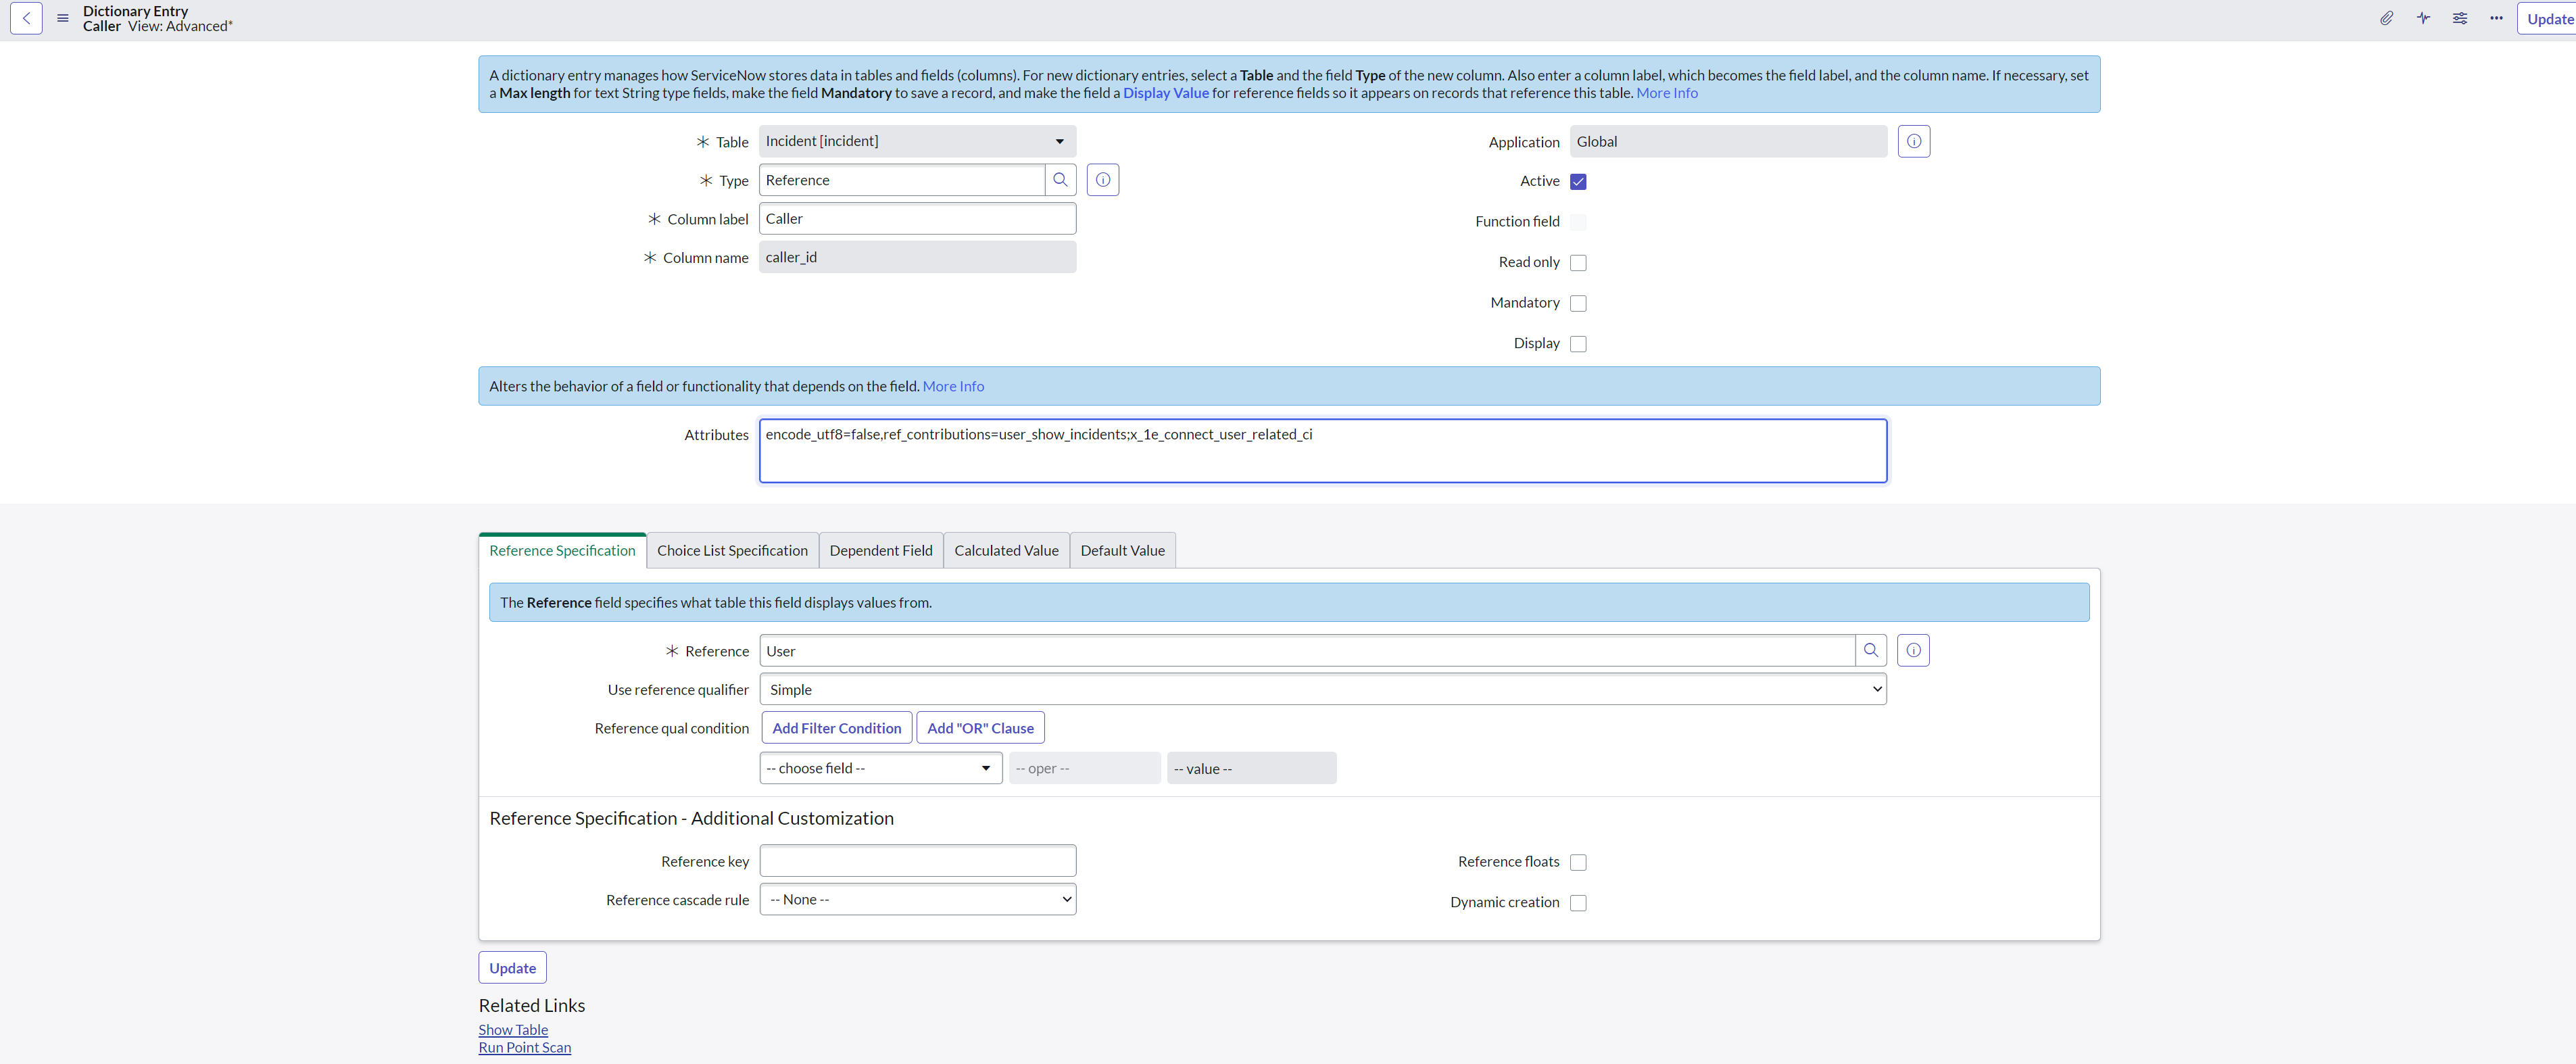
Task: Open the Show Table related link
Action: pos(513,1029)
